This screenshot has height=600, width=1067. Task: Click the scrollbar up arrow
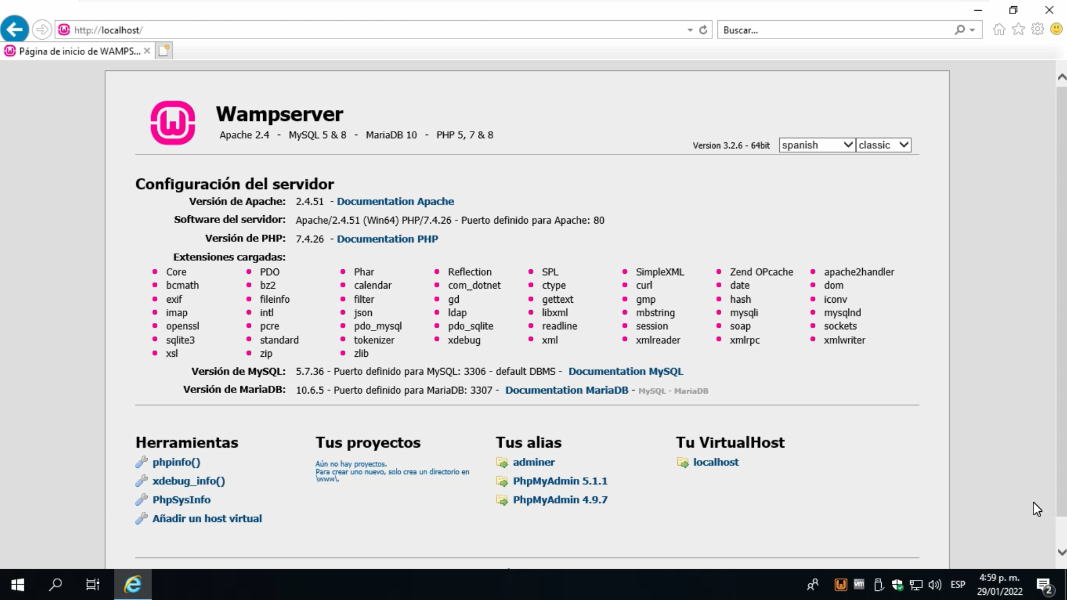click(1062, 77)
